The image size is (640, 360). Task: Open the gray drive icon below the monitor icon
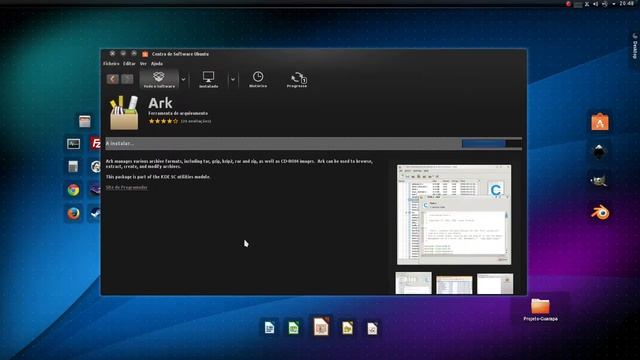[73, 167]
